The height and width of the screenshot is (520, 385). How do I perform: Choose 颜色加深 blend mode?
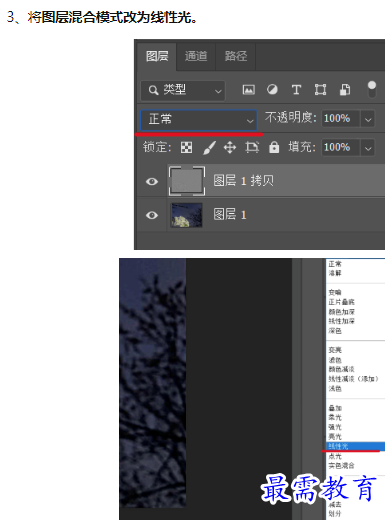pos(342,312)
